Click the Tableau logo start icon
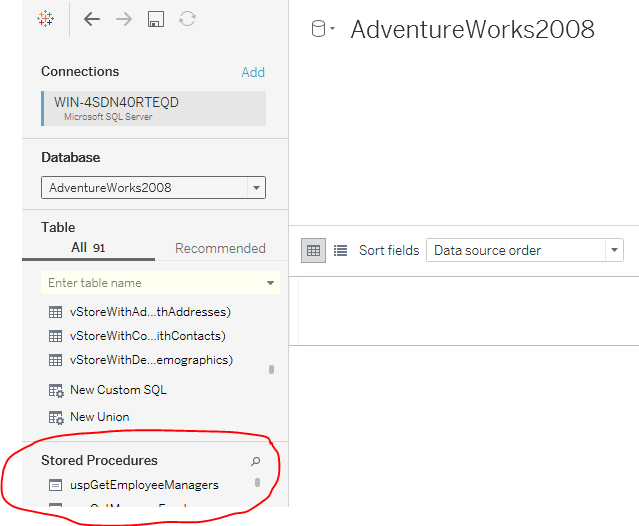Image resolution: width=639 pixels, height=526 pixels. pos(45,19)
